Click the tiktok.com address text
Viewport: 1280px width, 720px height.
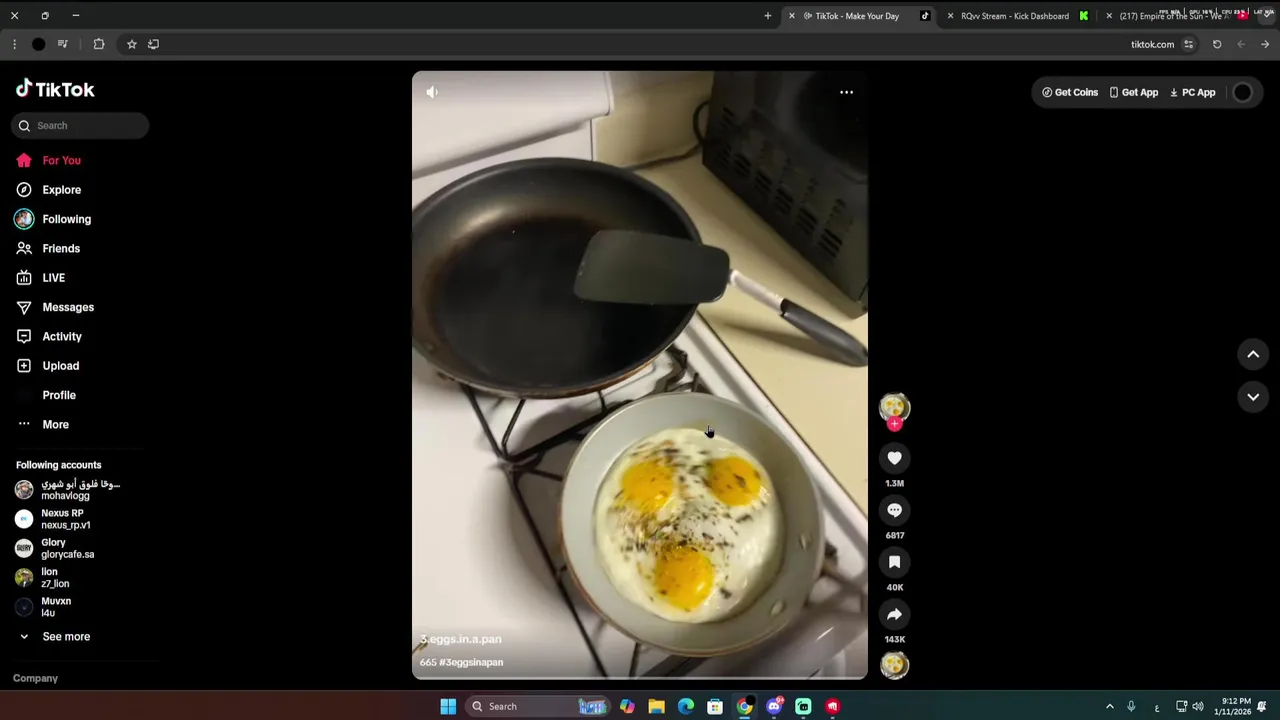[x=1152, y=44]
